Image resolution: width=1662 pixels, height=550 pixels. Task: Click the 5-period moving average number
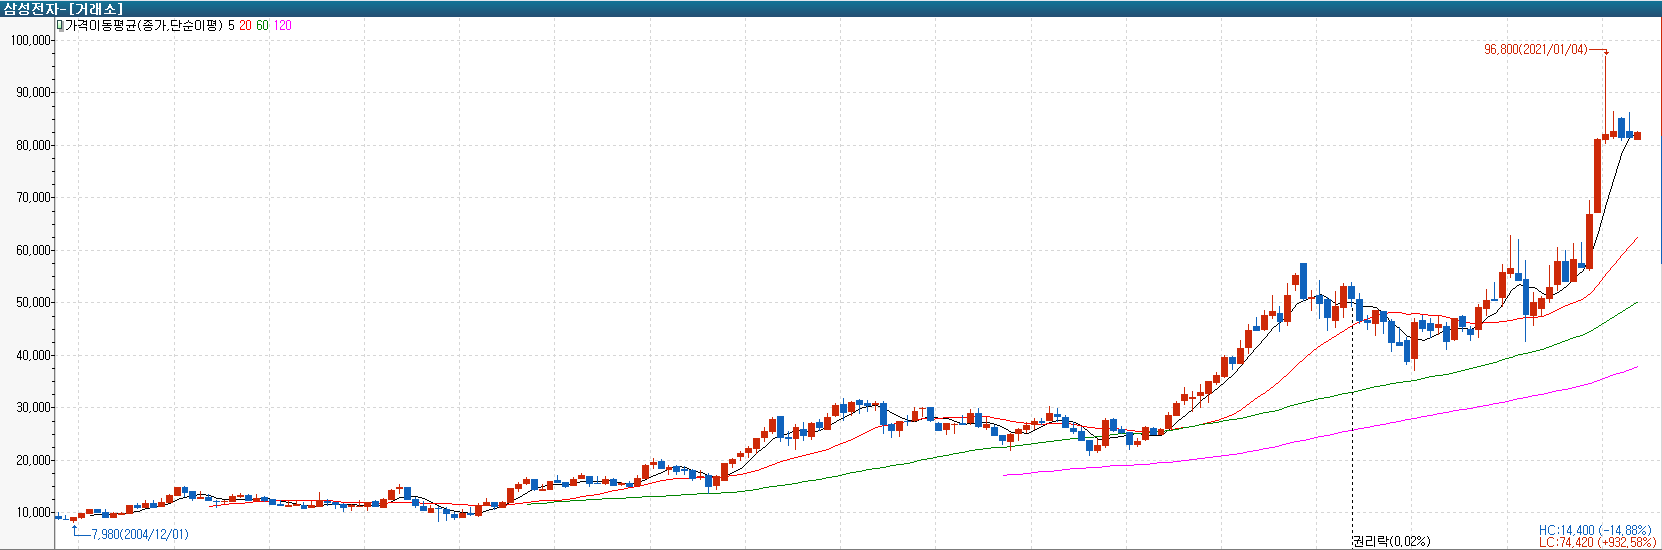click(x=231, y=25)
